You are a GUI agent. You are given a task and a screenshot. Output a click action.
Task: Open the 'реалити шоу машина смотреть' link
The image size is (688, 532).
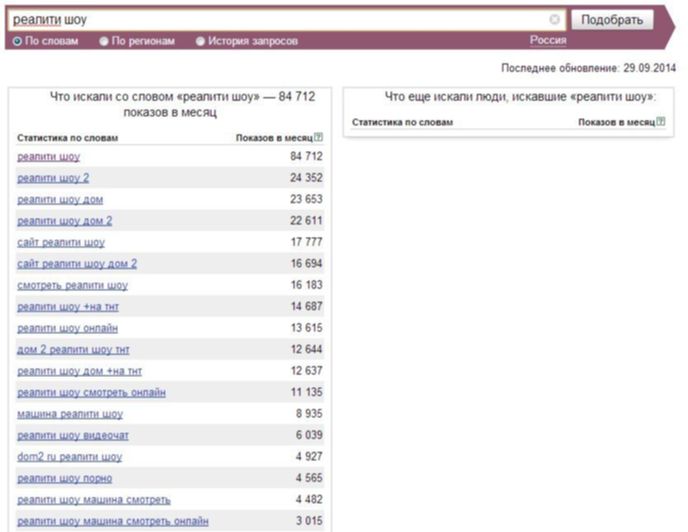(93, 500)
